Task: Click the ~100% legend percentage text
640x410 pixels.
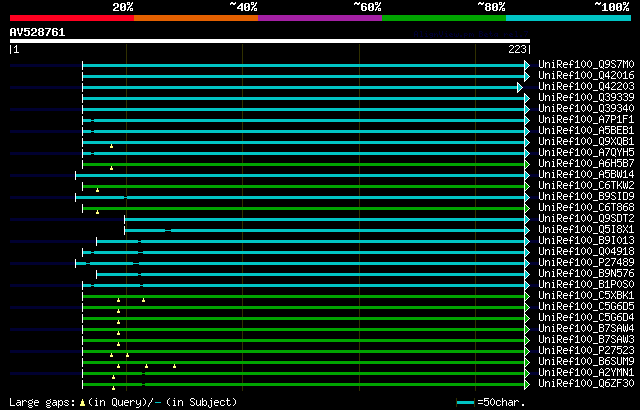Action: pyautogui.click(x=612, y=7)
